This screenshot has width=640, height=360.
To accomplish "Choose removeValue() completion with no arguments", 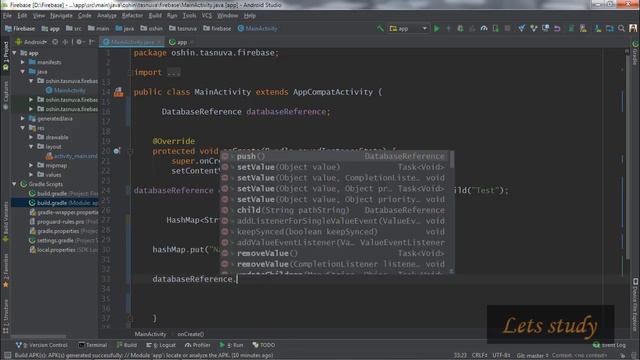I will point(334,253).
